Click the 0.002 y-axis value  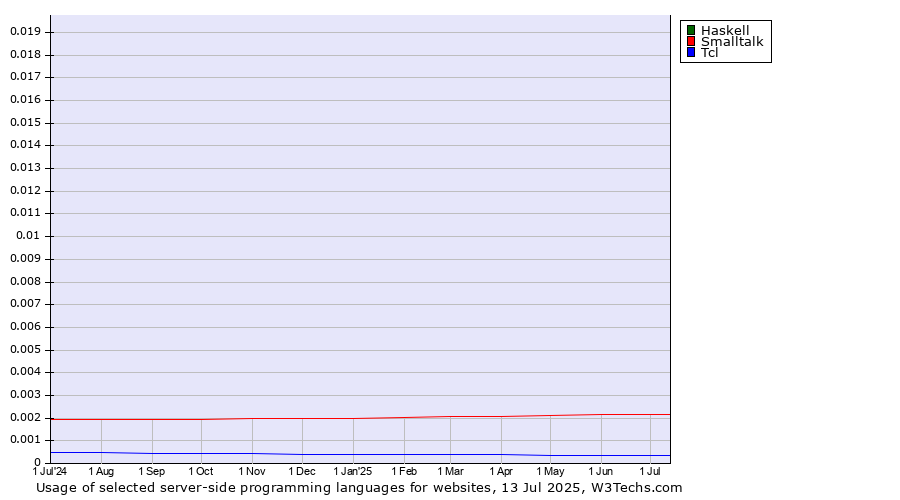(x=26, y=417)
